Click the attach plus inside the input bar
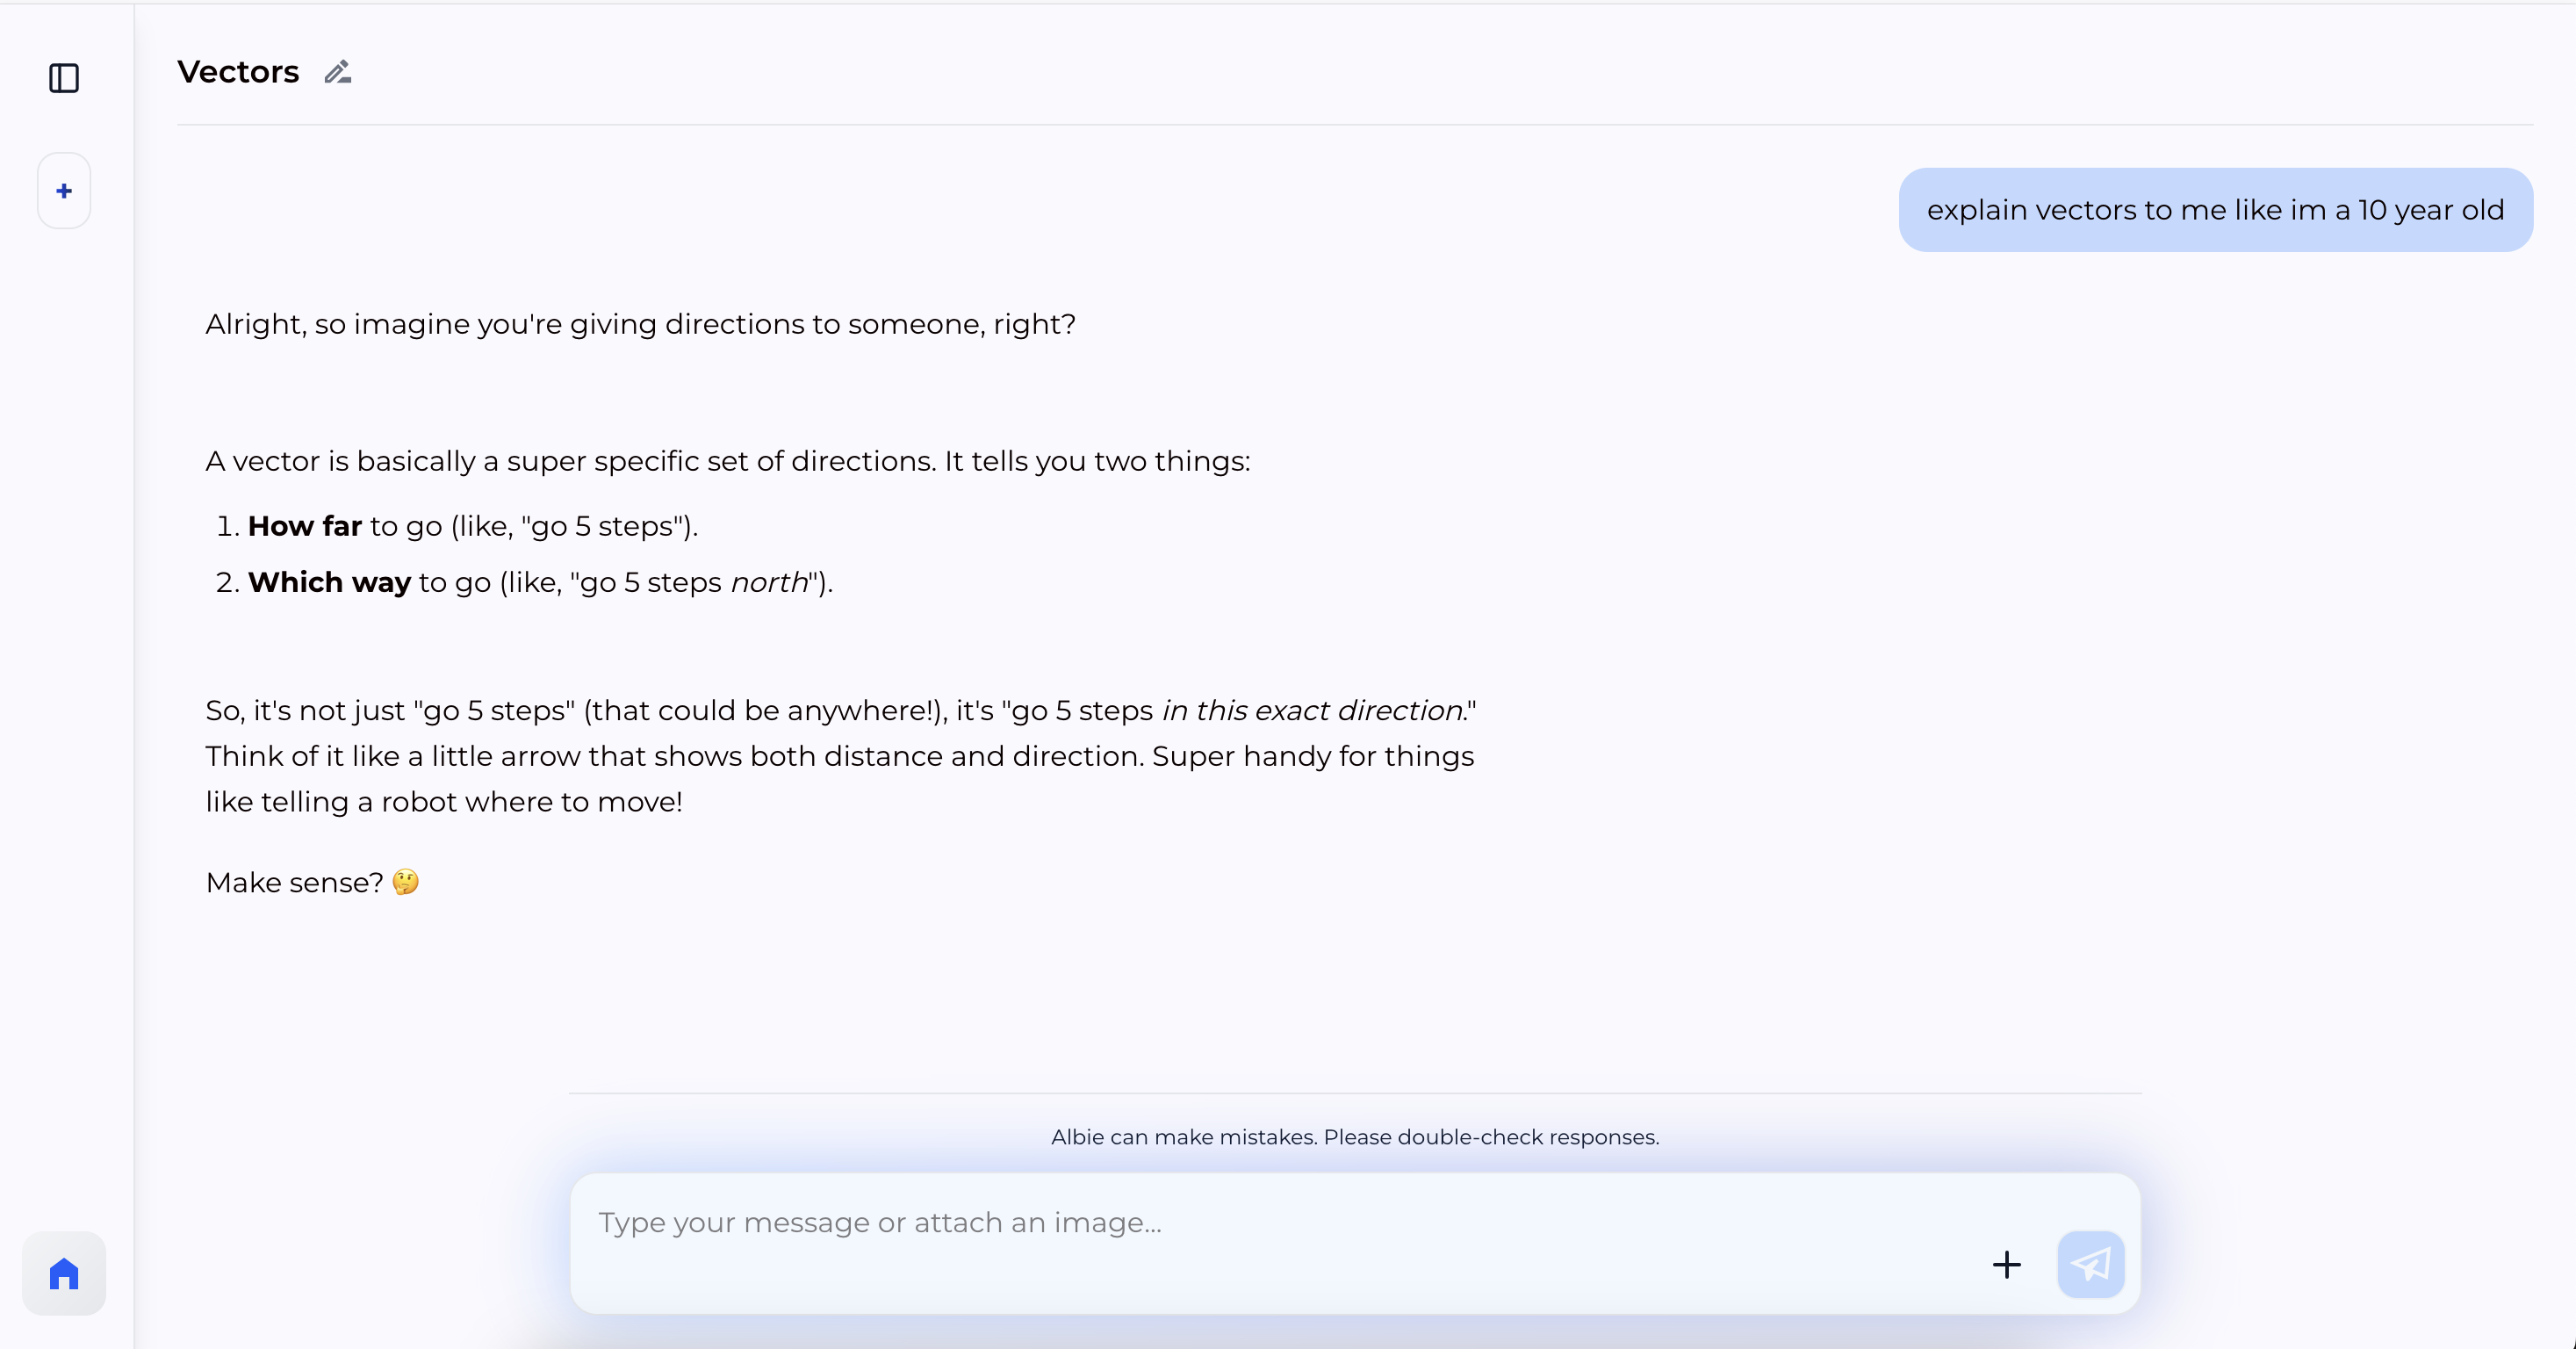This screenshot has height=1349, width=2576. click(x=2006, y=1264)
